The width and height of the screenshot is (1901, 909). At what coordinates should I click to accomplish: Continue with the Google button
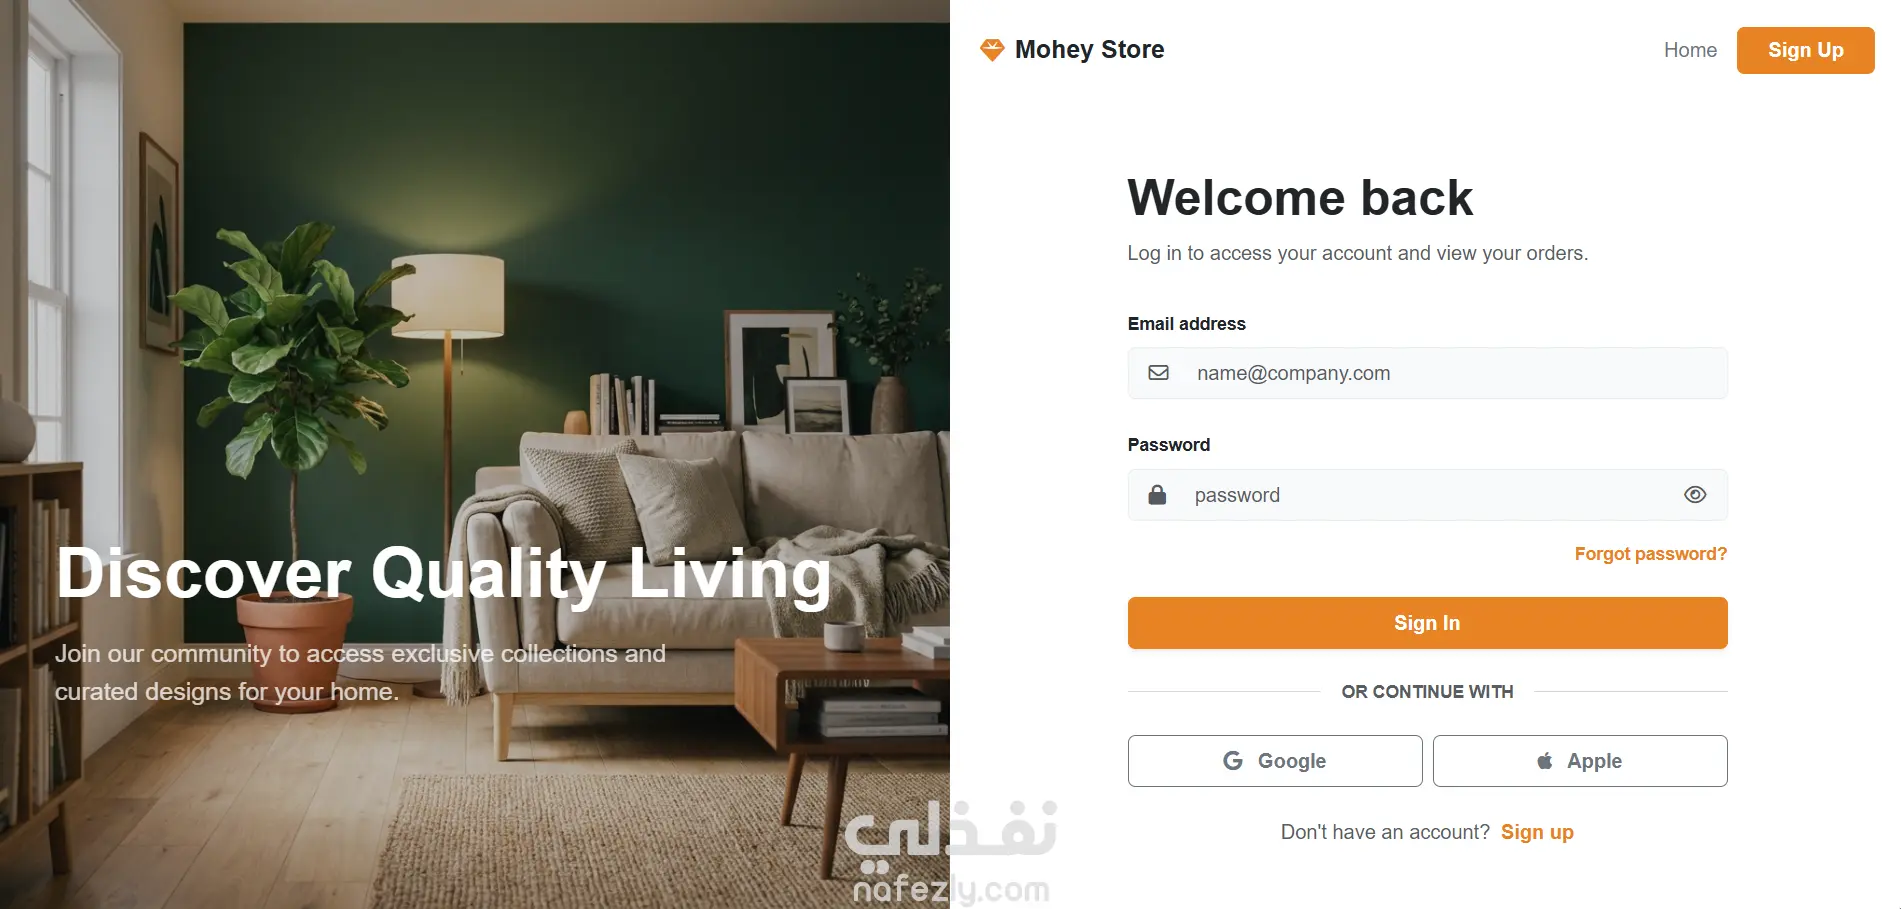click(x=1275, y=761)
